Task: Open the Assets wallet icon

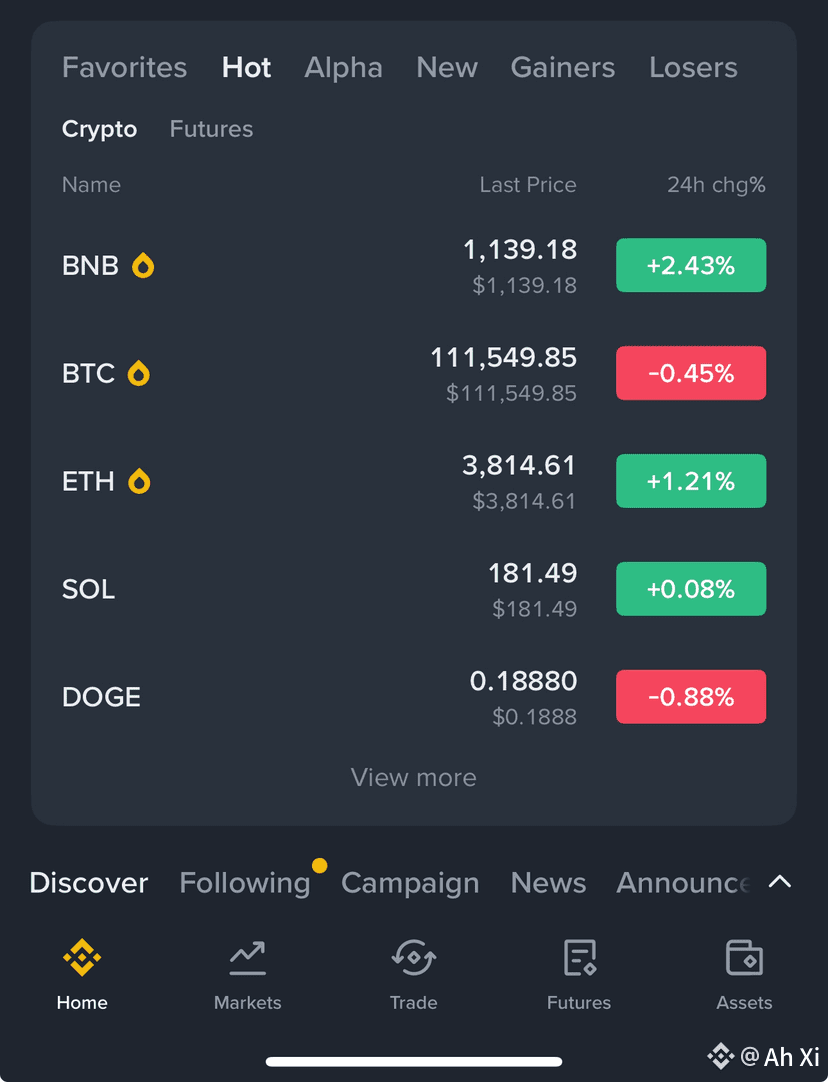Action: point(744,957)
